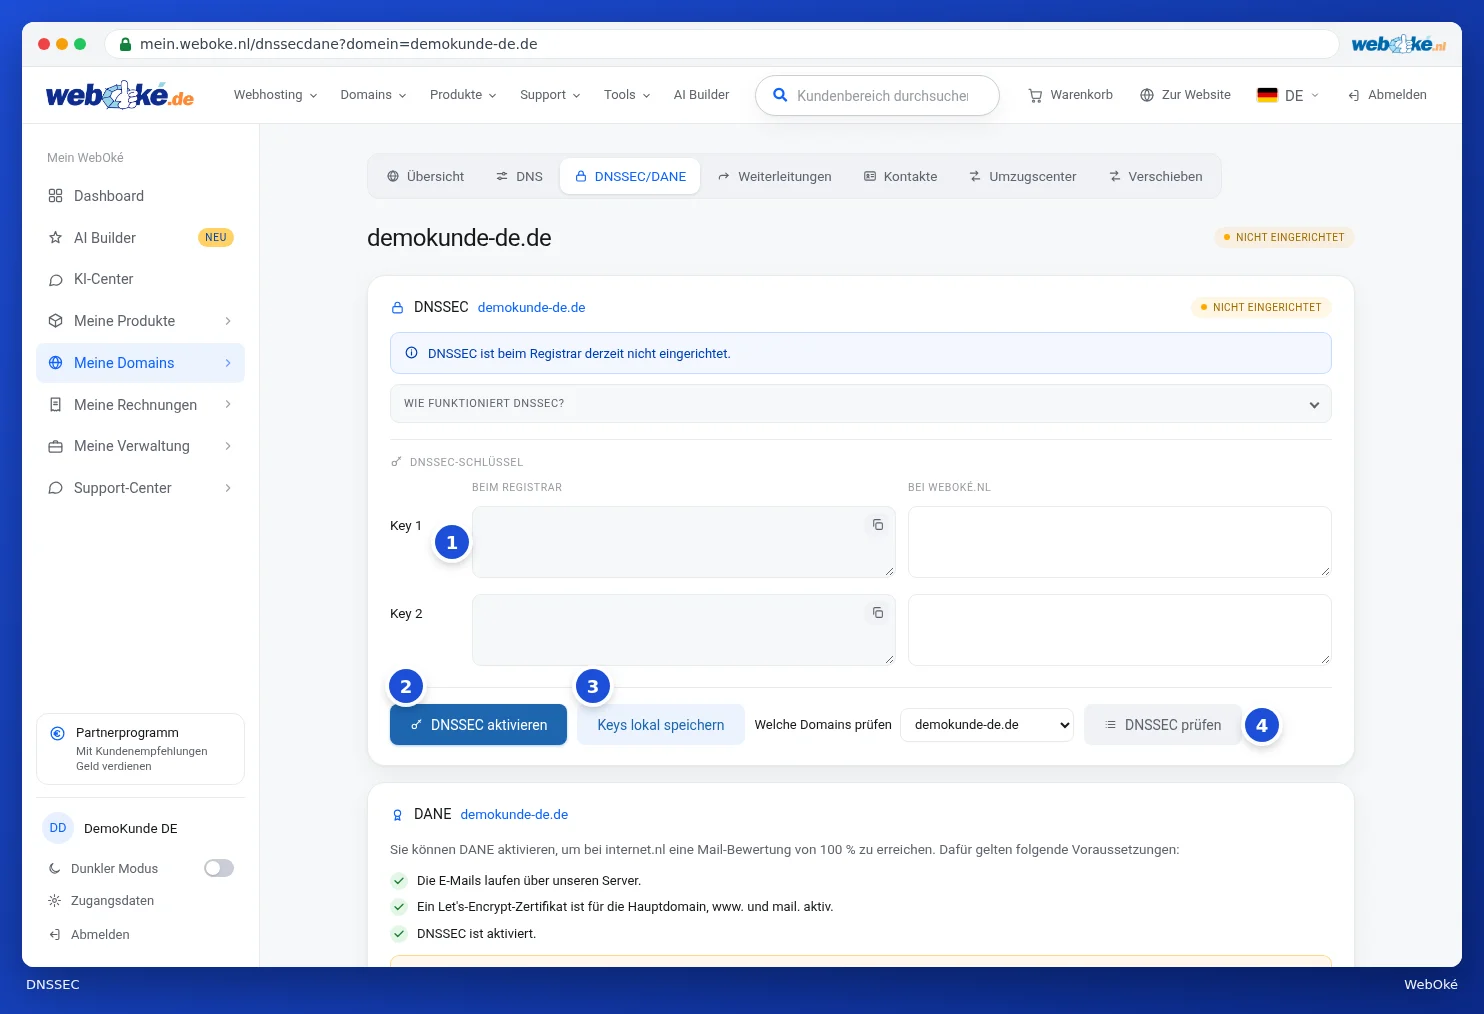Image resolution: width=1484 pixels, height=1014 pixels.
Task: Copy the Key 2 registrar value
Action: [878, 613]
